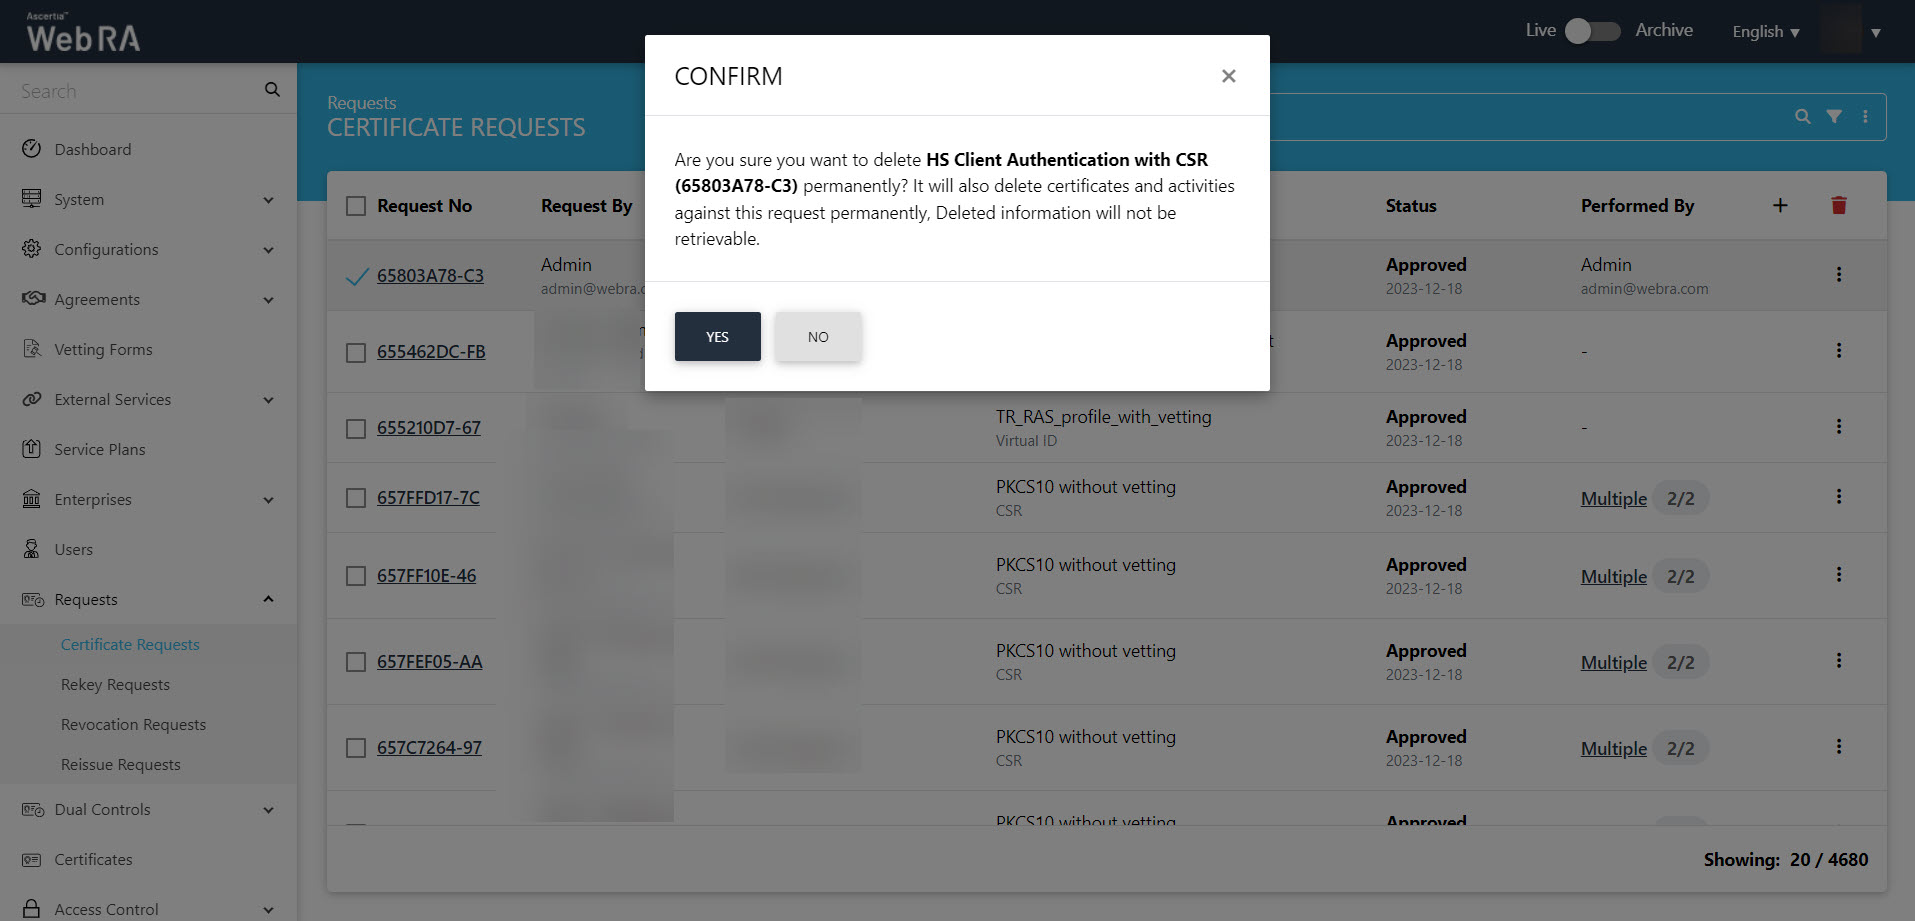Click the Access Control lock icon
This screenshot has width=1915, height=921.
[x=32, y=908]
